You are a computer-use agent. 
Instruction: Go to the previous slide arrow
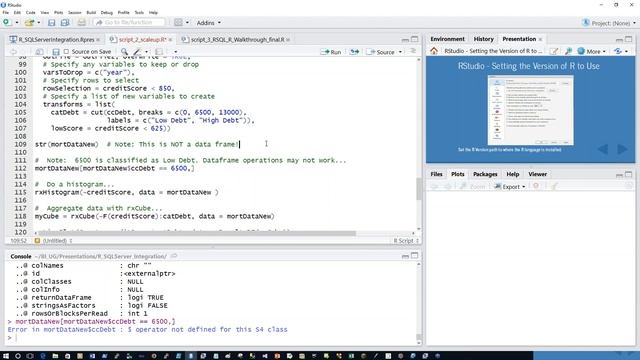(603, 149)
